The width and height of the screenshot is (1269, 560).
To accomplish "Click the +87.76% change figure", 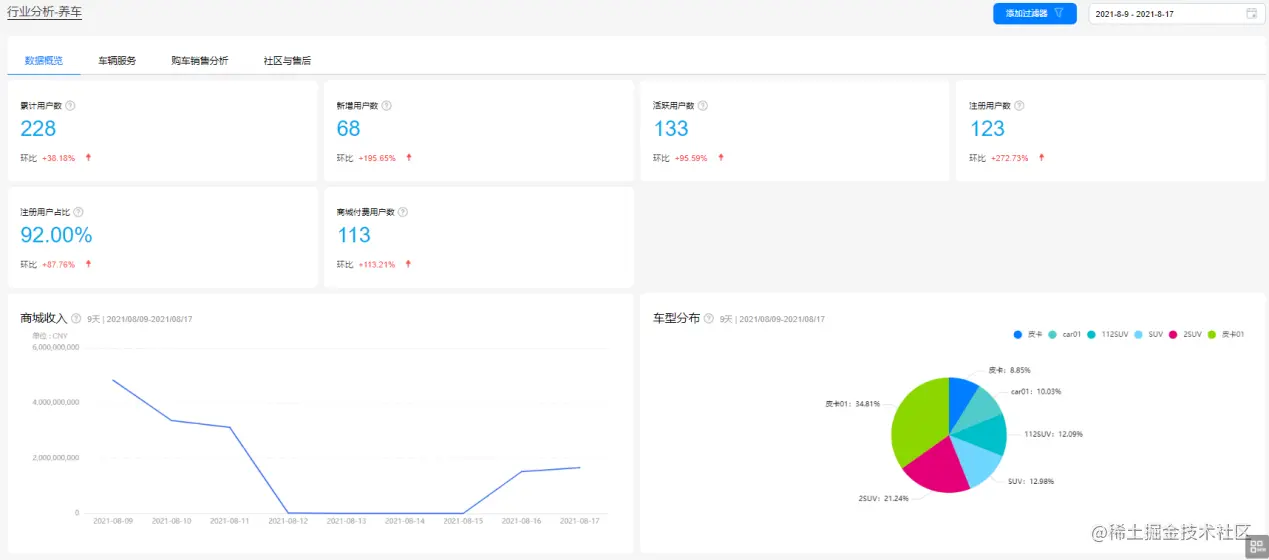I will [58, 265].
